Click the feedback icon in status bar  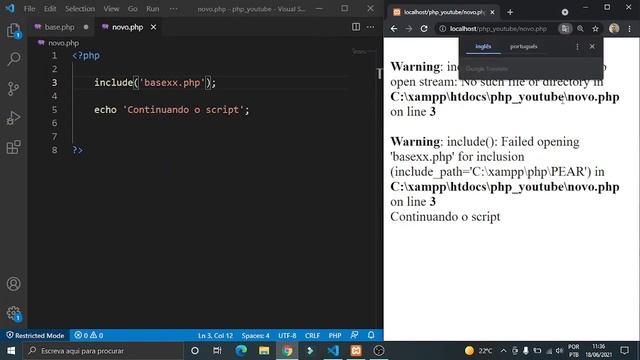[354, 335]
